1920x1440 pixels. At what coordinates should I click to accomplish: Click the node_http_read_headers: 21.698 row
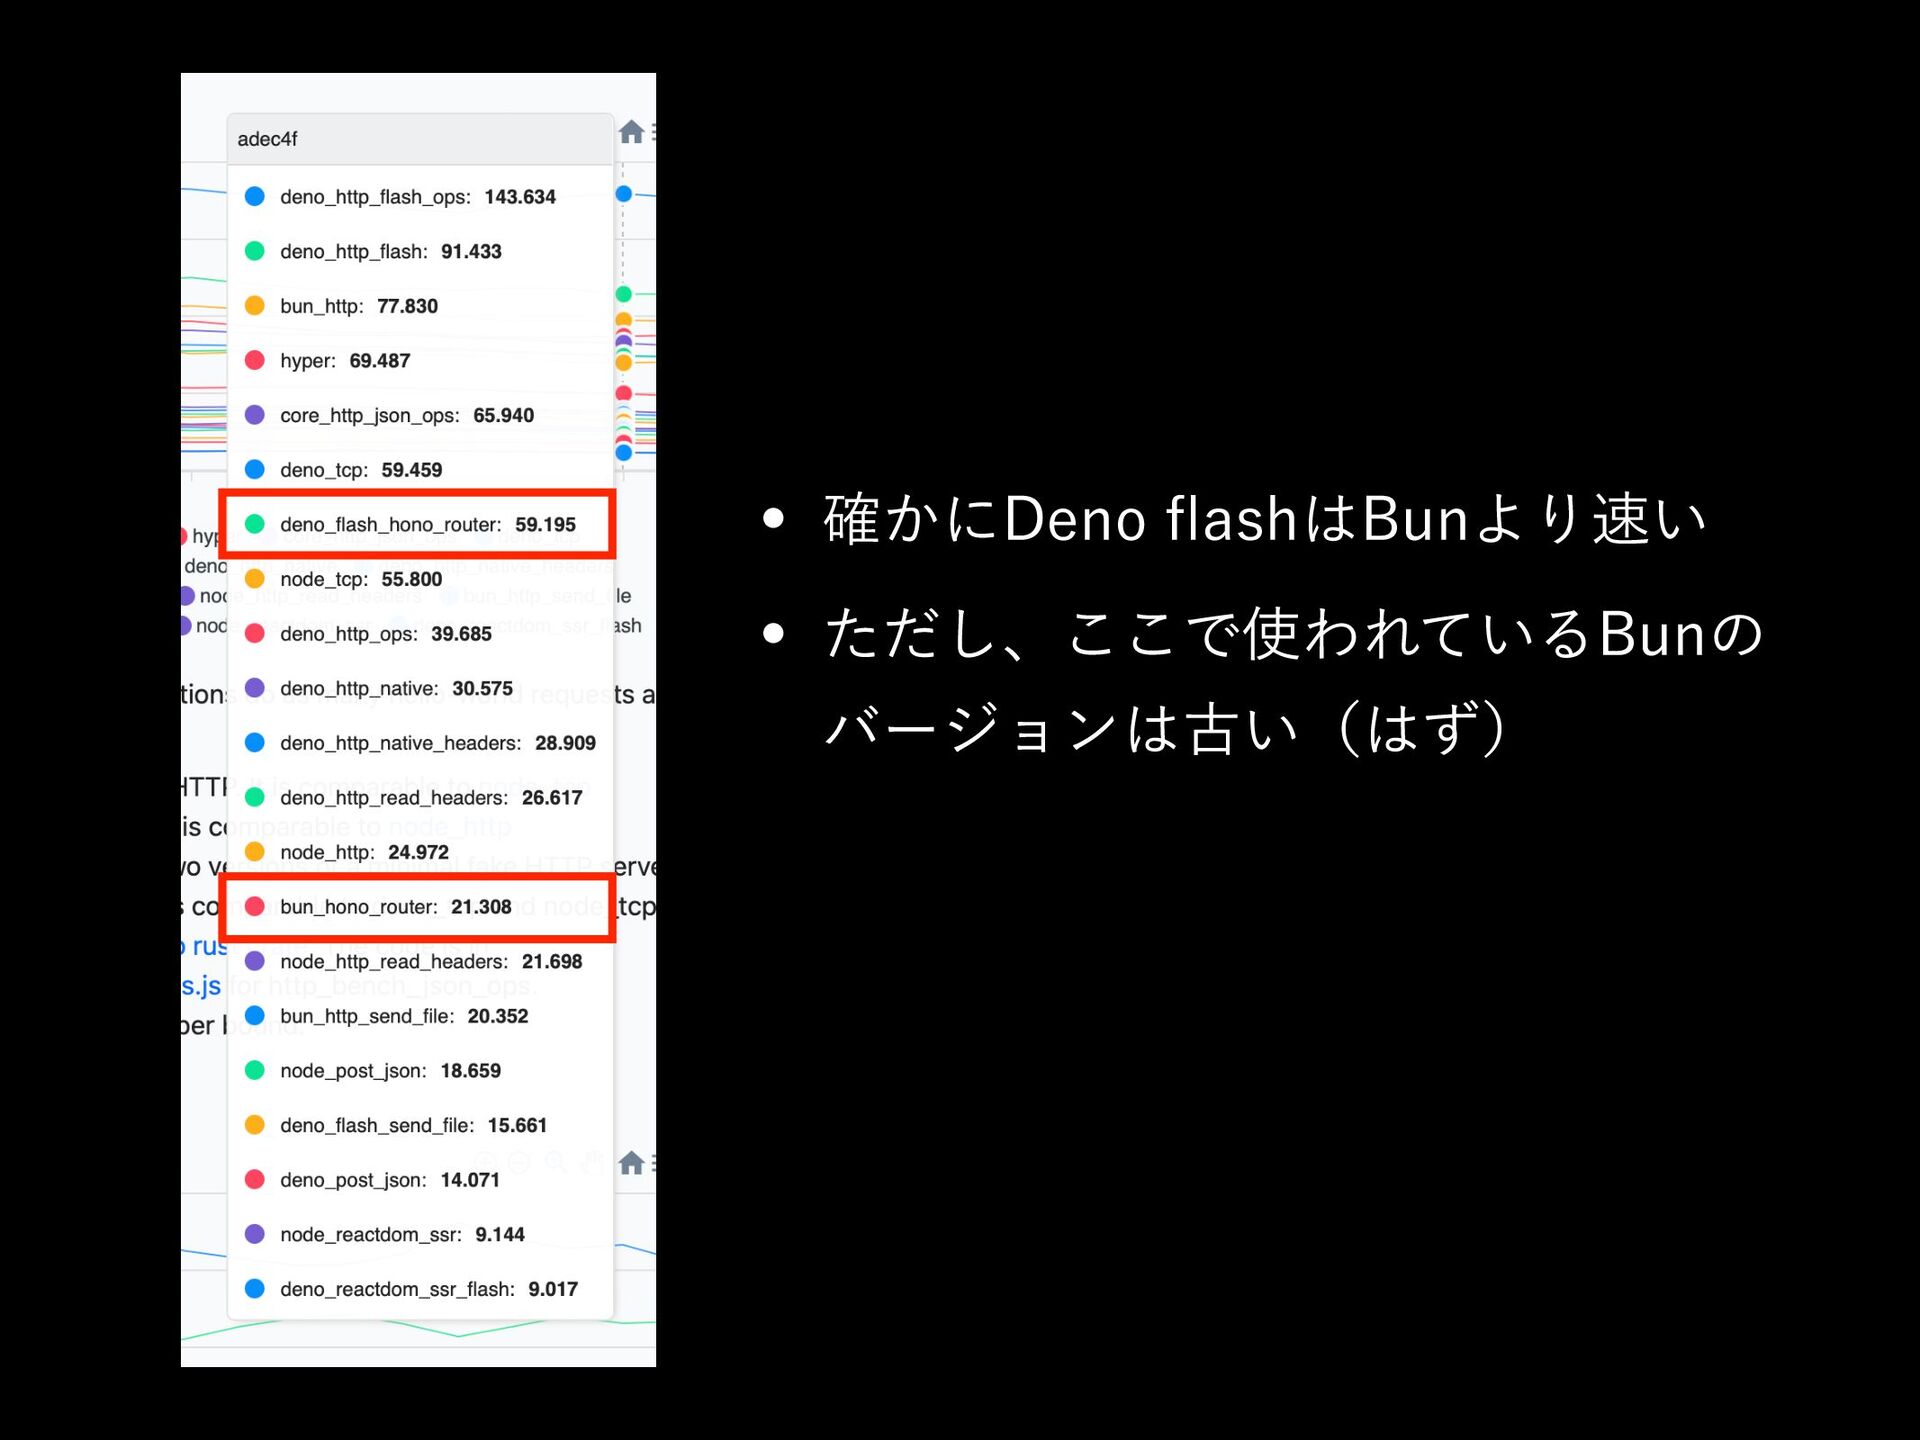[420, 961]
